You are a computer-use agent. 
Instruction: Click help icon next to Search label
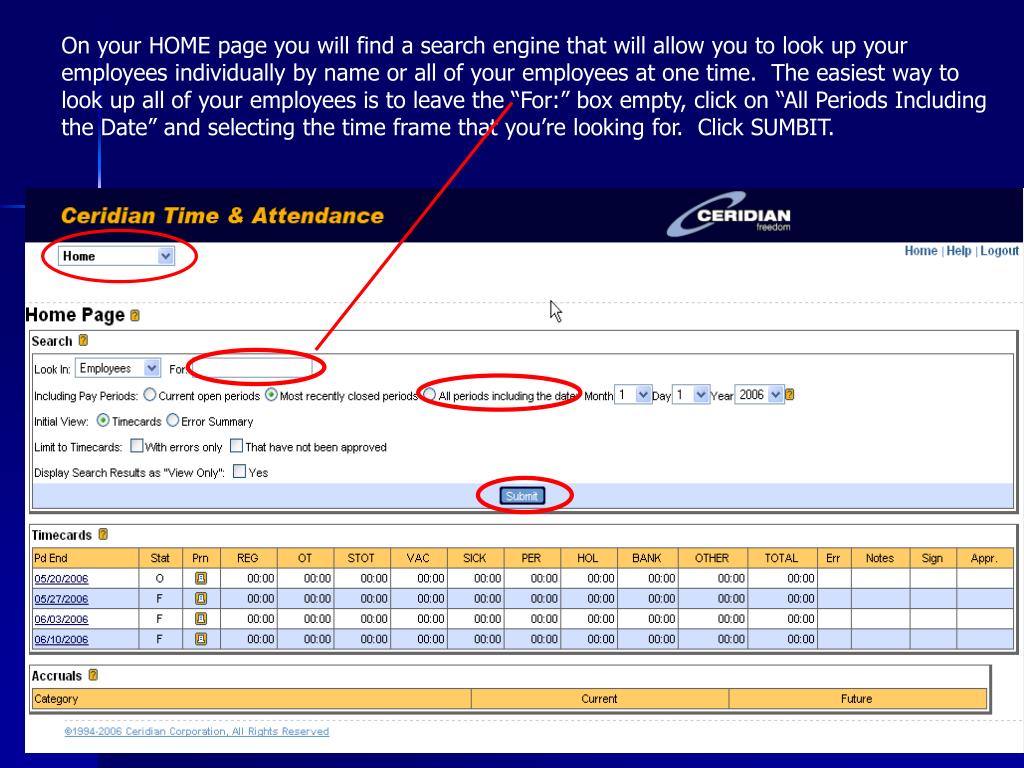tap(83, 340)
